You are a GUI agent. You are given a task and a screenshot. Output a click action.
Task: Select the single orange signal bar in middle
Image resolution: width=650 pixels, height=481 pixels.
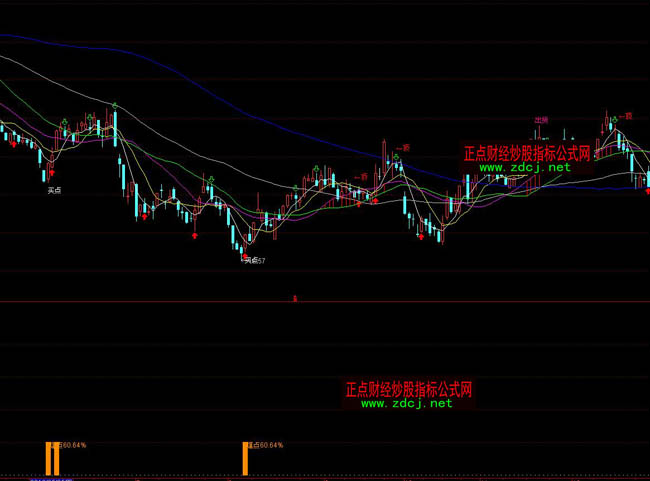tap(245, 458)
